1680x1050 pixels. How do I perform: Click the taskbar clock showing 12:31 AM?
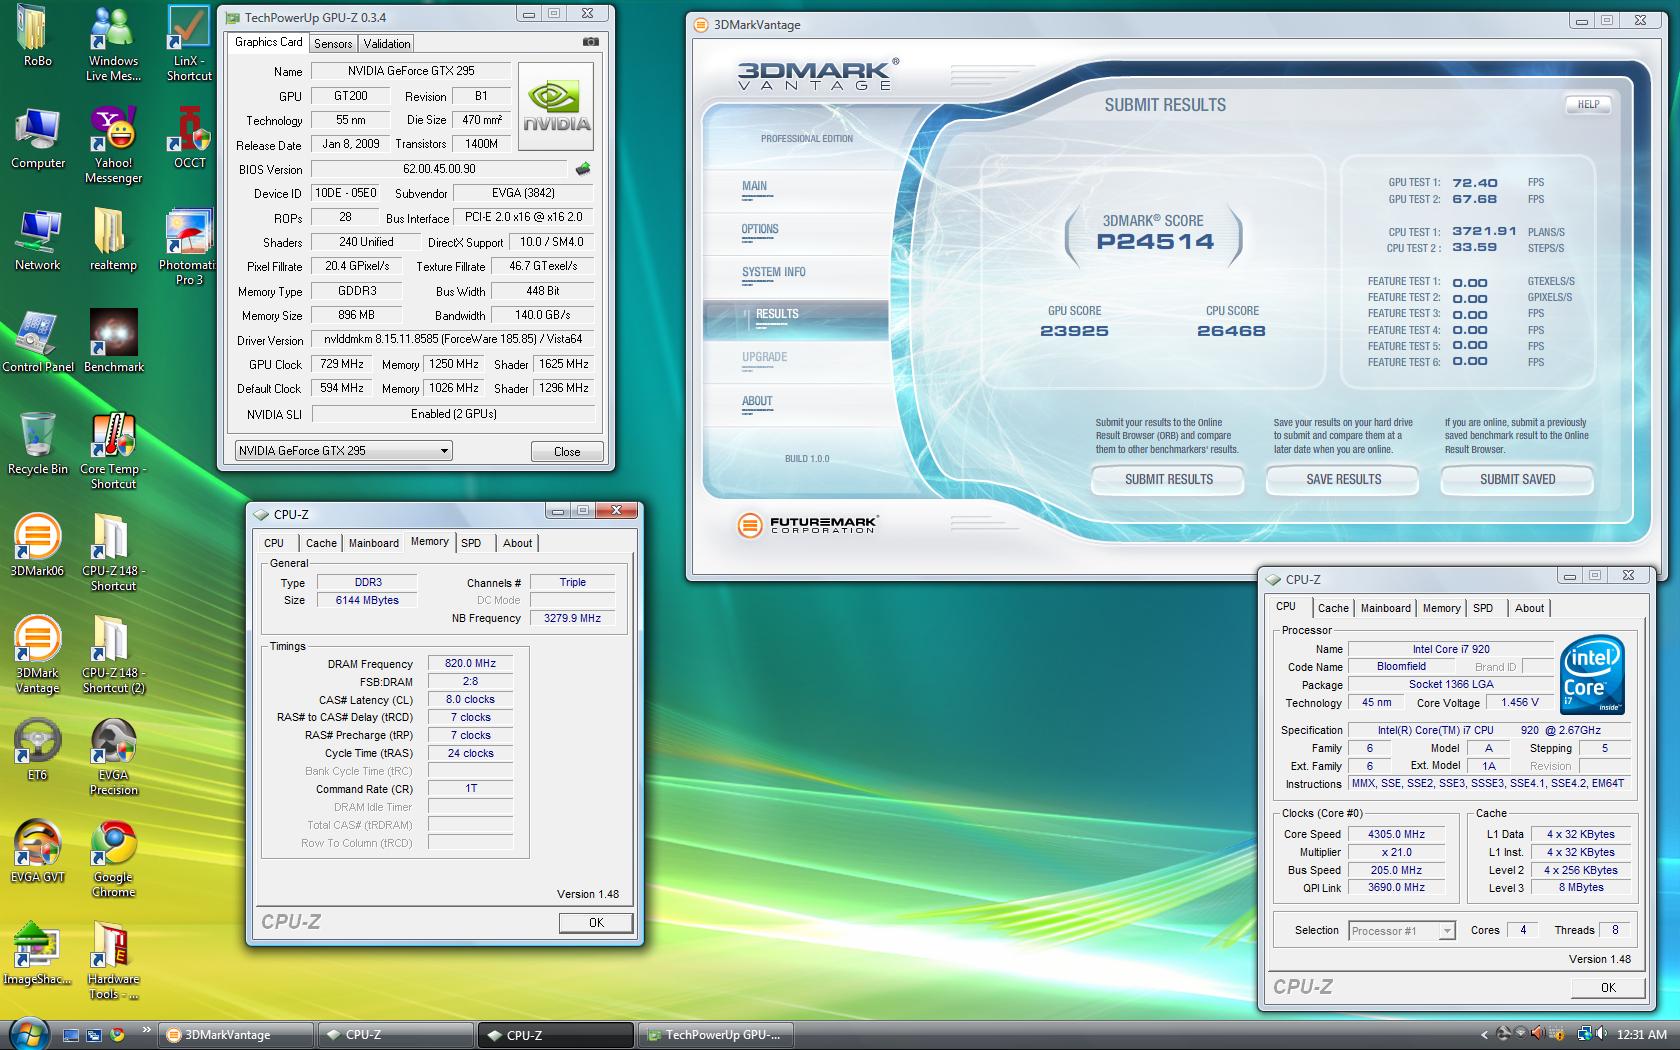pos(1641,1035)
